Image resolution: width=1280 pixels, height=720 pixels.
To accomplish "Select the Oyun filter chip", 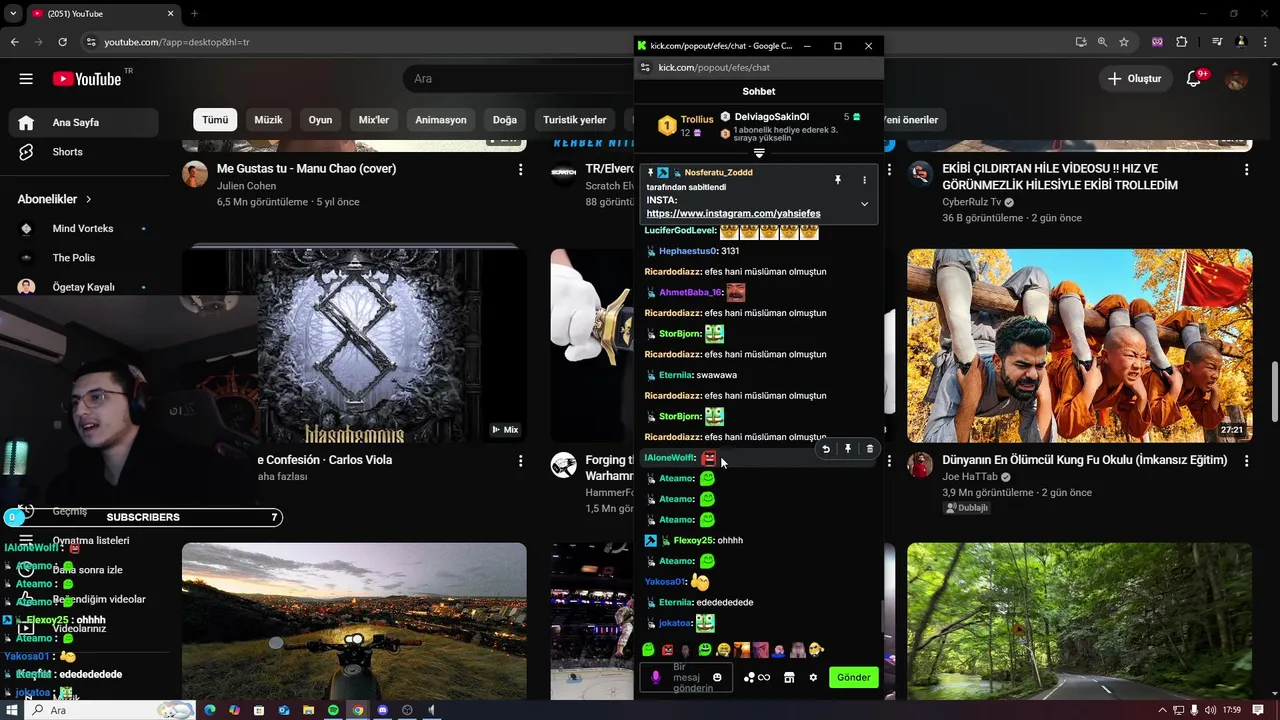I will pyautogui.click(x=320, y=120).
